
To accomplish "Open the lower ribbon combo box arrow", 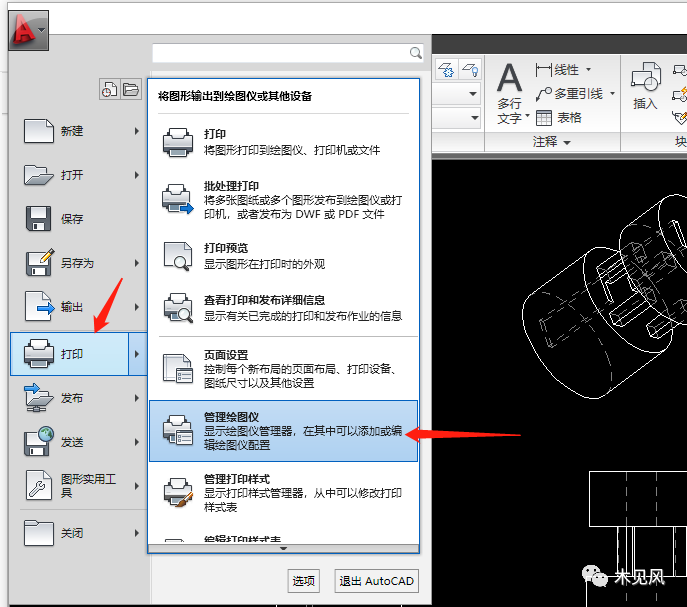I will [x=475, y=117].
